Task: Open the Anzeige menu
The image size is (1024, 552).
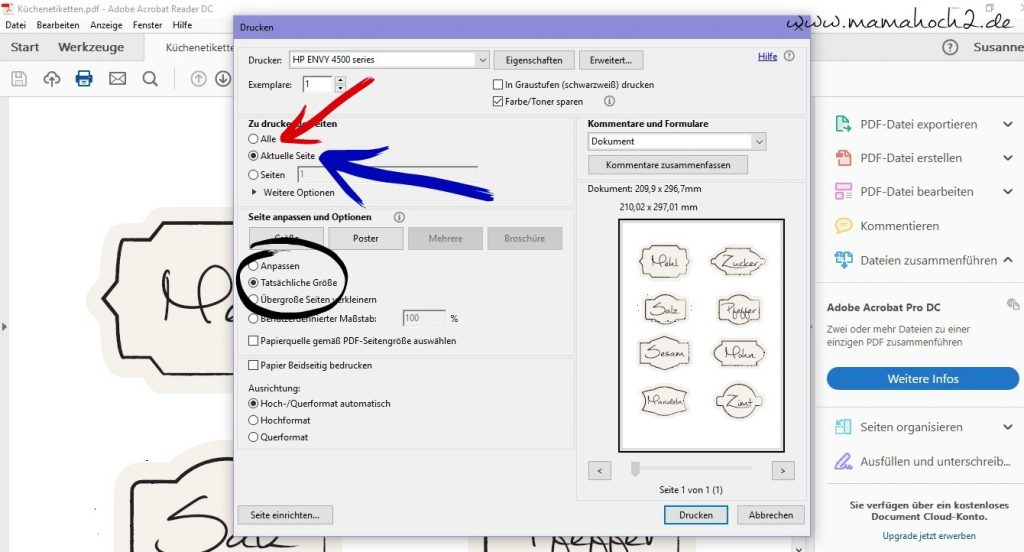Action: coord(106,25)
